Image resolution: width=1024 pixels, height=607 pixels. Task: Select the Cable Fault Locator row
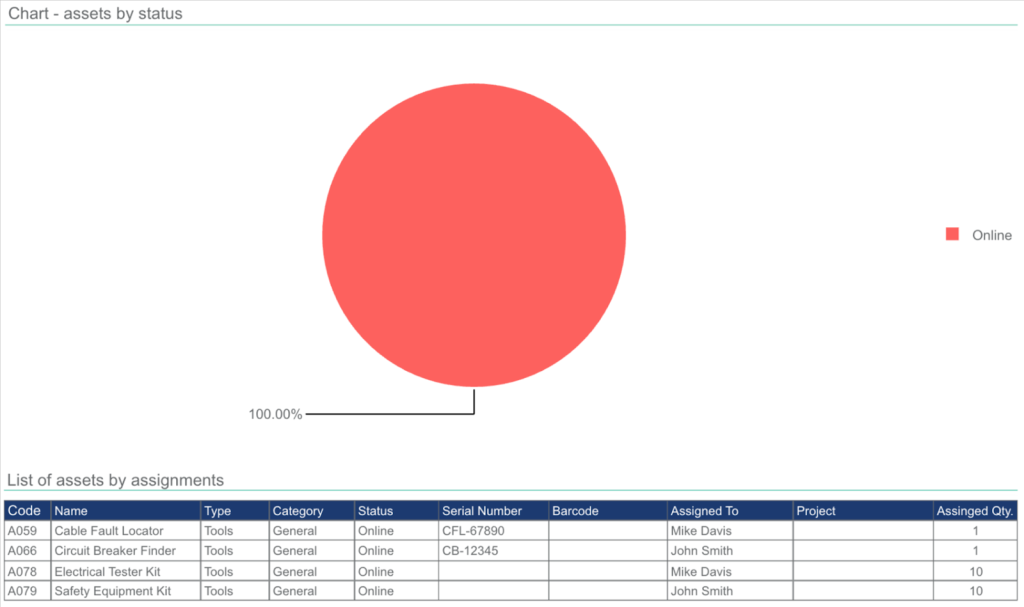pos(109,531)
